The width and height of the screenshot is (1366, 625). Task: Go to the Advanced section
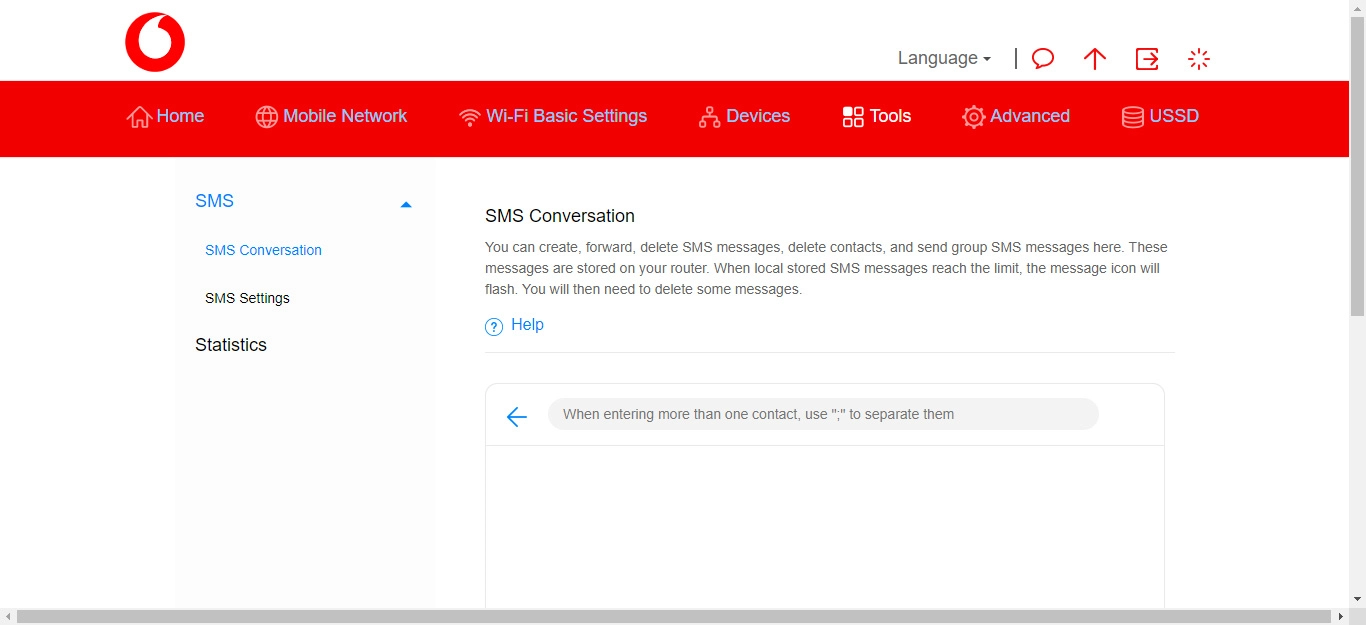(1016, 116)
